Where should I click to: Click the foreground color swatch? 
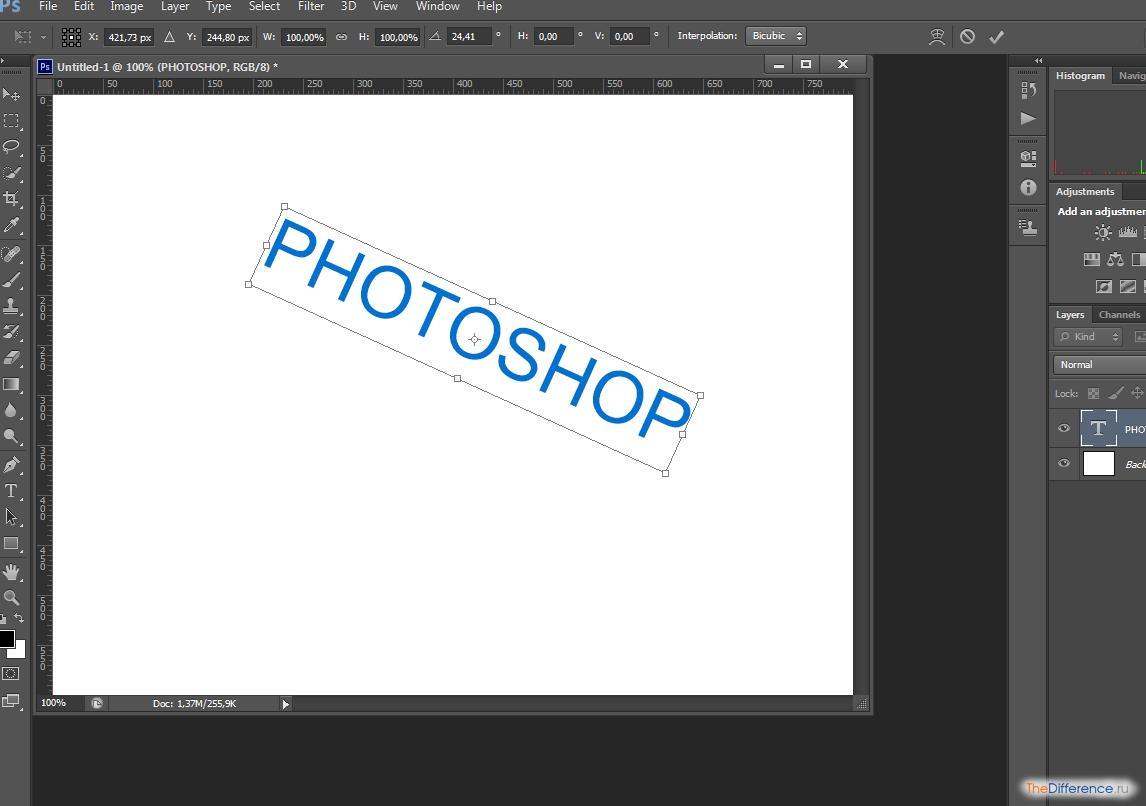pyautogui.click(x=5, y=639)
